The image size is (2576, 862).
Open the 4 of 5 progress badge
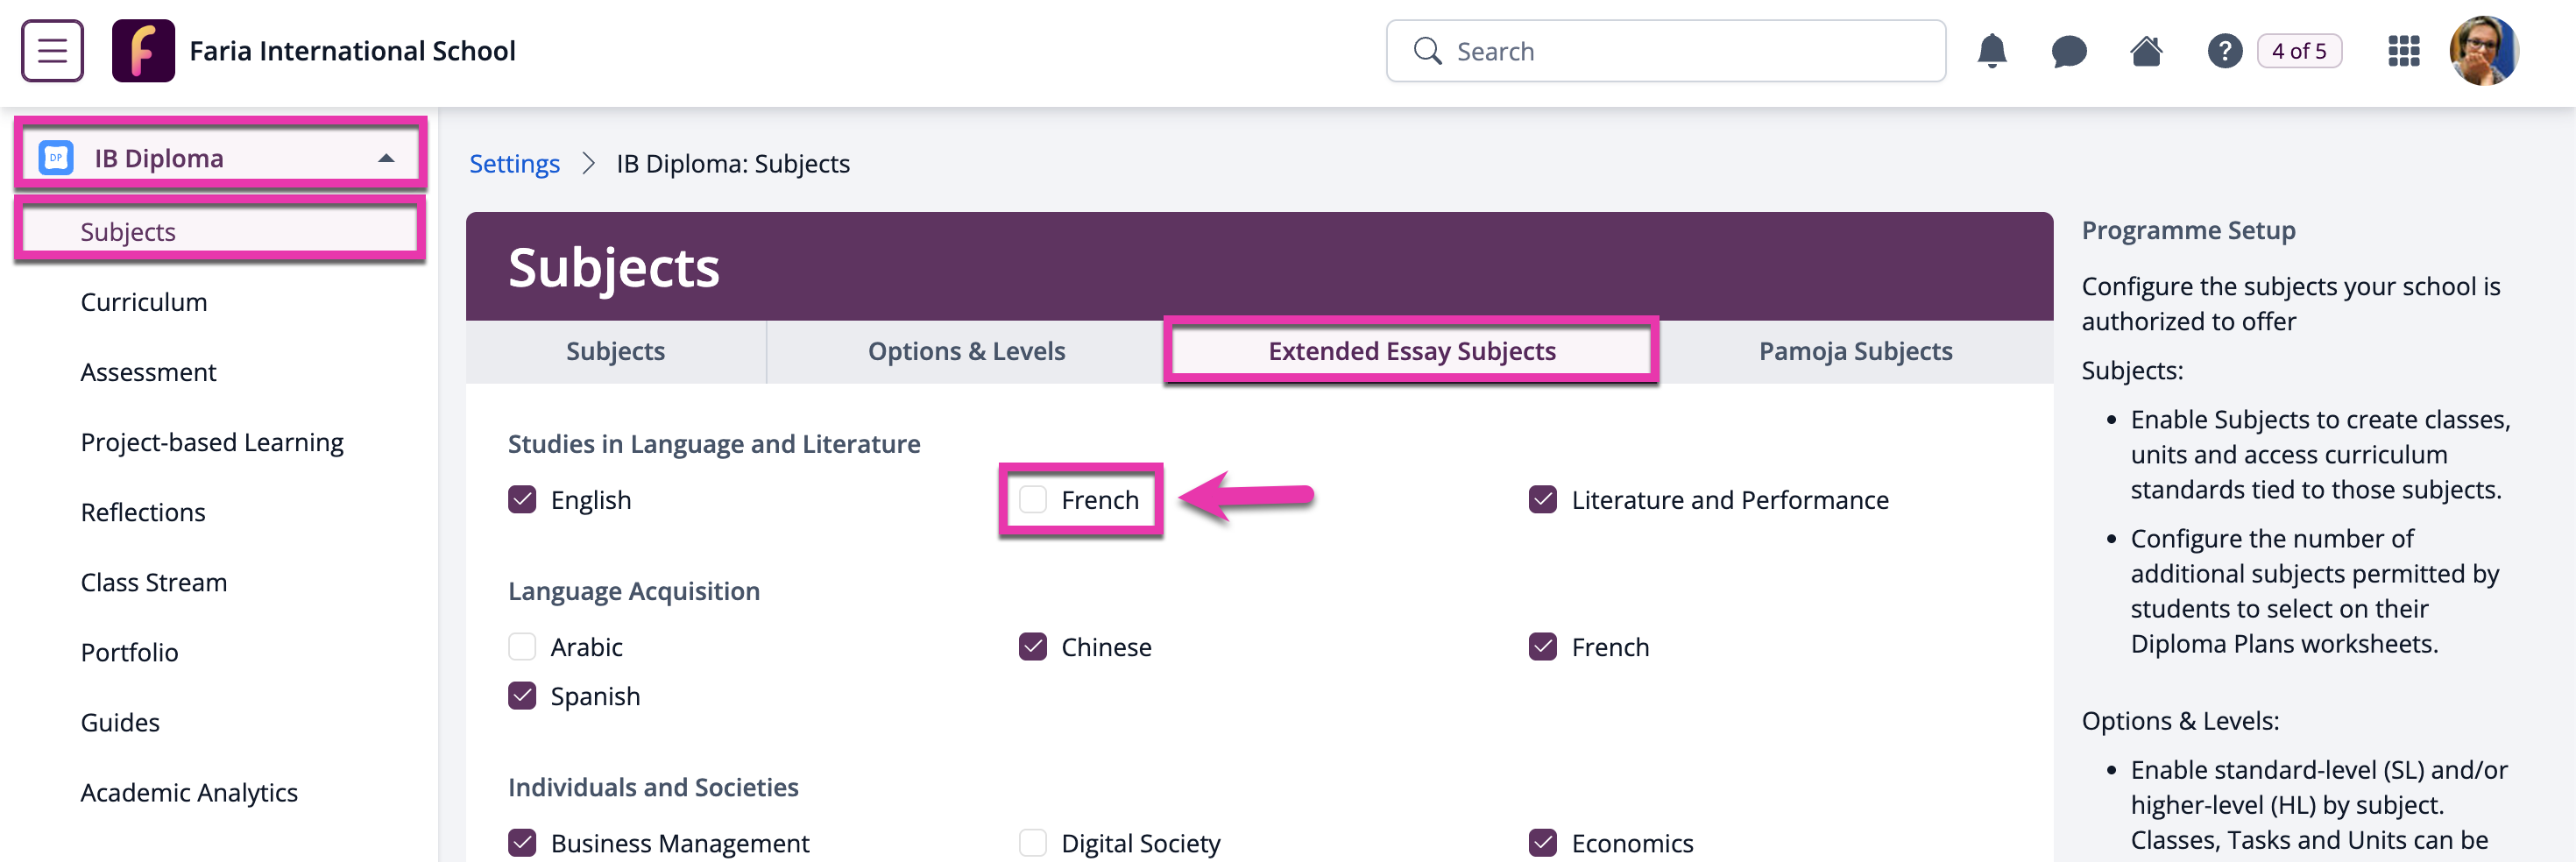(2299, 51)
